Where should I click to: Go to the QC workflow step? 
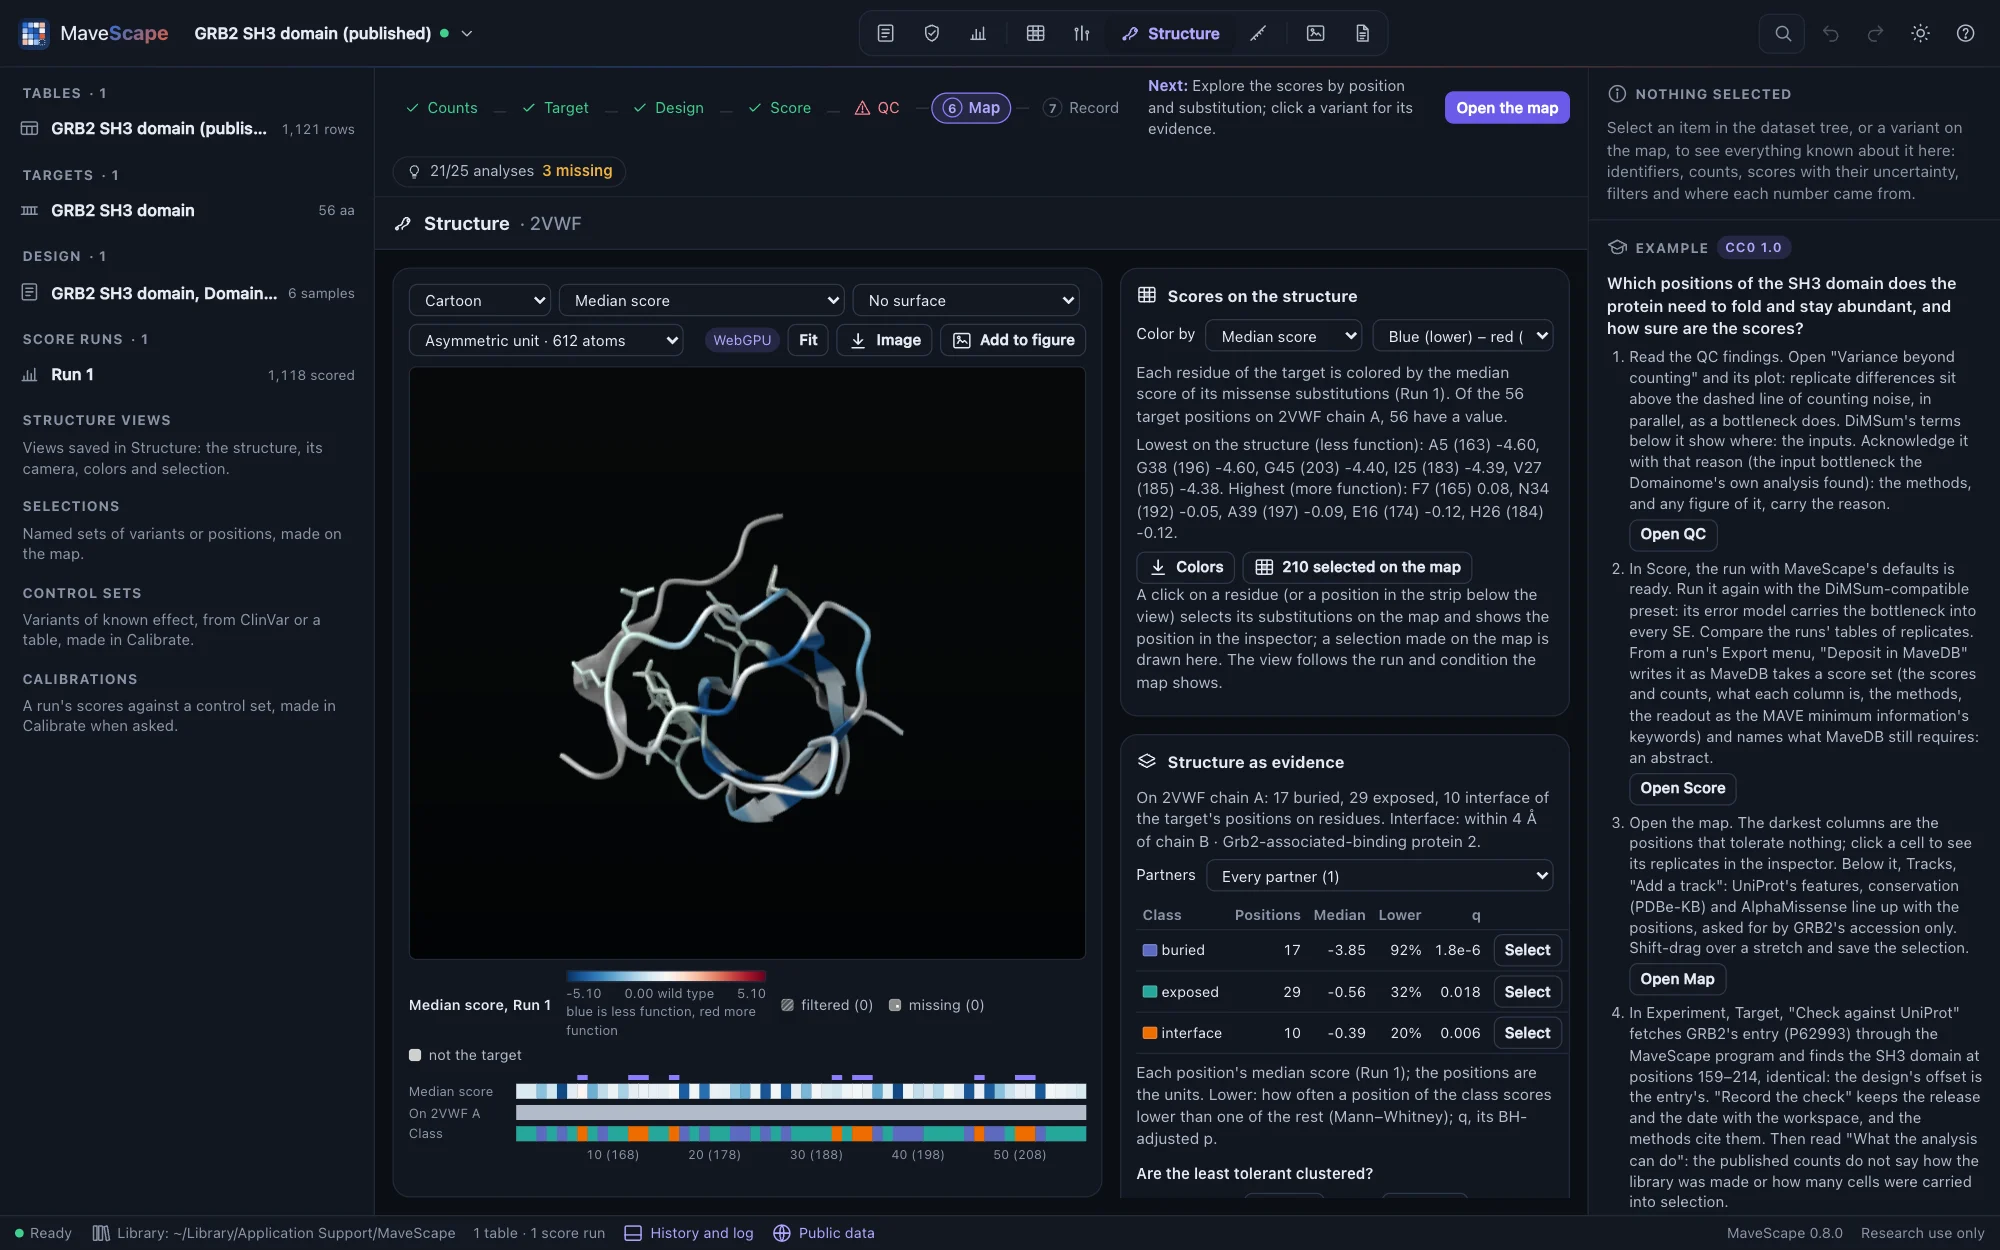click(877, 108)
